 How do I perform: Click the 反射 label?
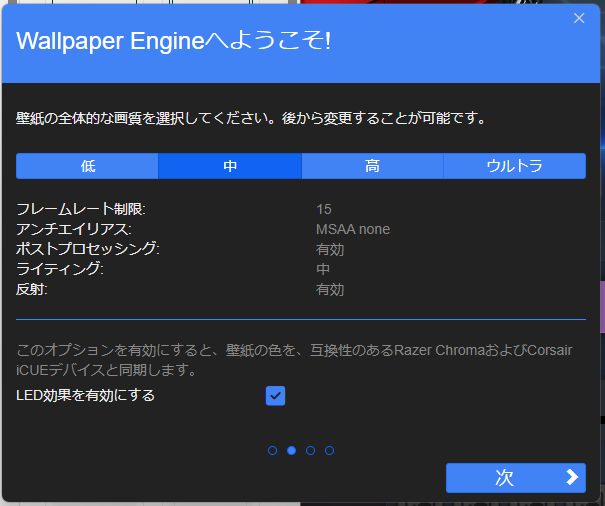coord(32,289)
